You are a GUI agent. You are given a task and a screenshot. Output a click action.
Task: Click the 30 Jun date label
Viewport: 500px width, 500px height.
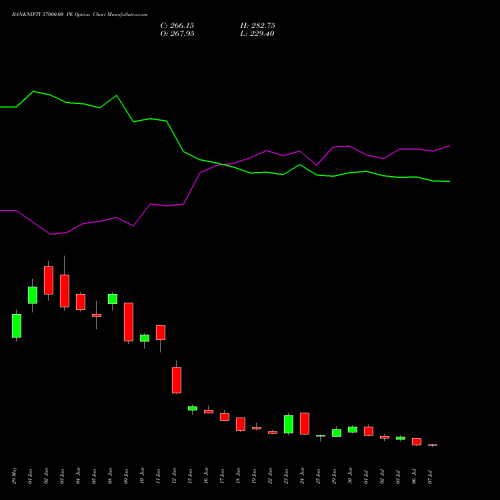pos(350,476)
